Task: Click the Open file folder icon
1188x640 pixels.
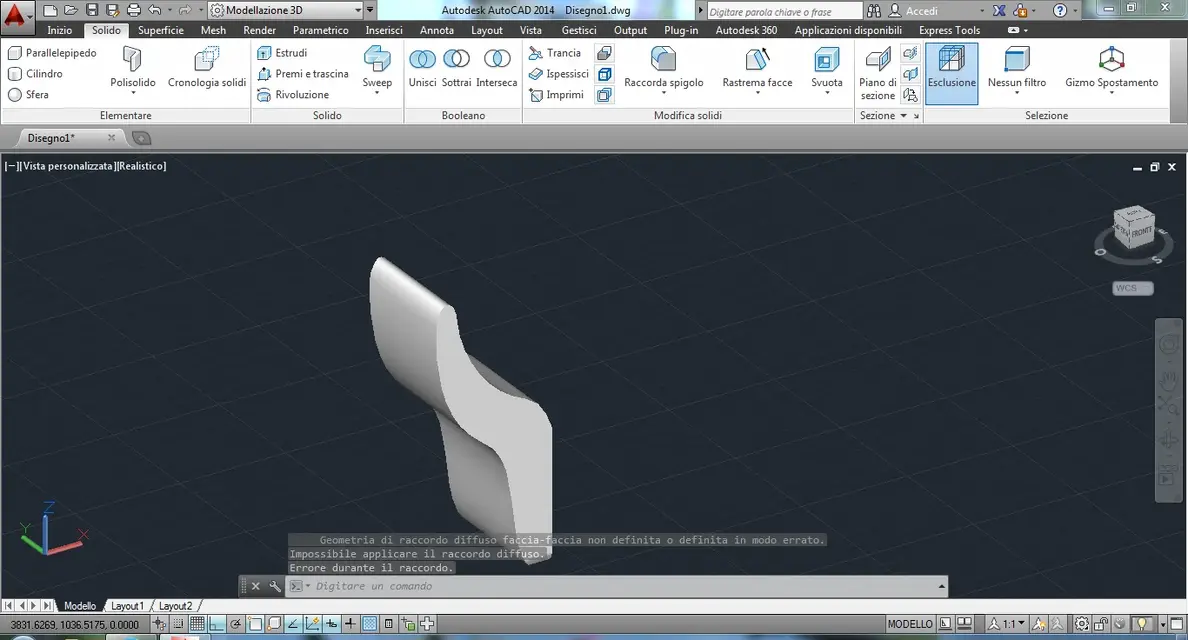Action: [x=70, y=10]
